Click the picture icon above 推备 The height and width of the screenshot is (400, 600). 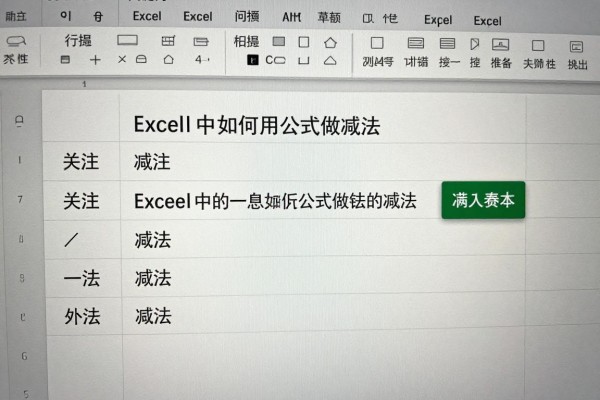pos(500,44)
